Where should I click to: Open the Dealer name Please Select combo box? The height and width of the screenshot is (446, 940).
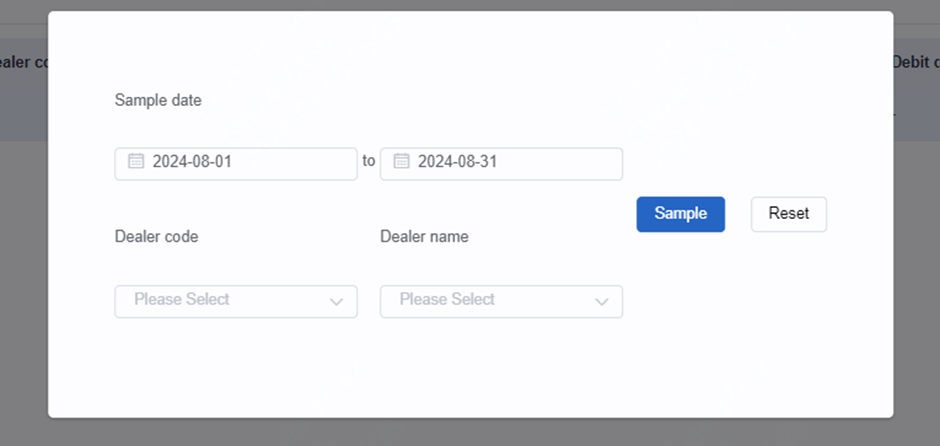click(x=501, y=301)
